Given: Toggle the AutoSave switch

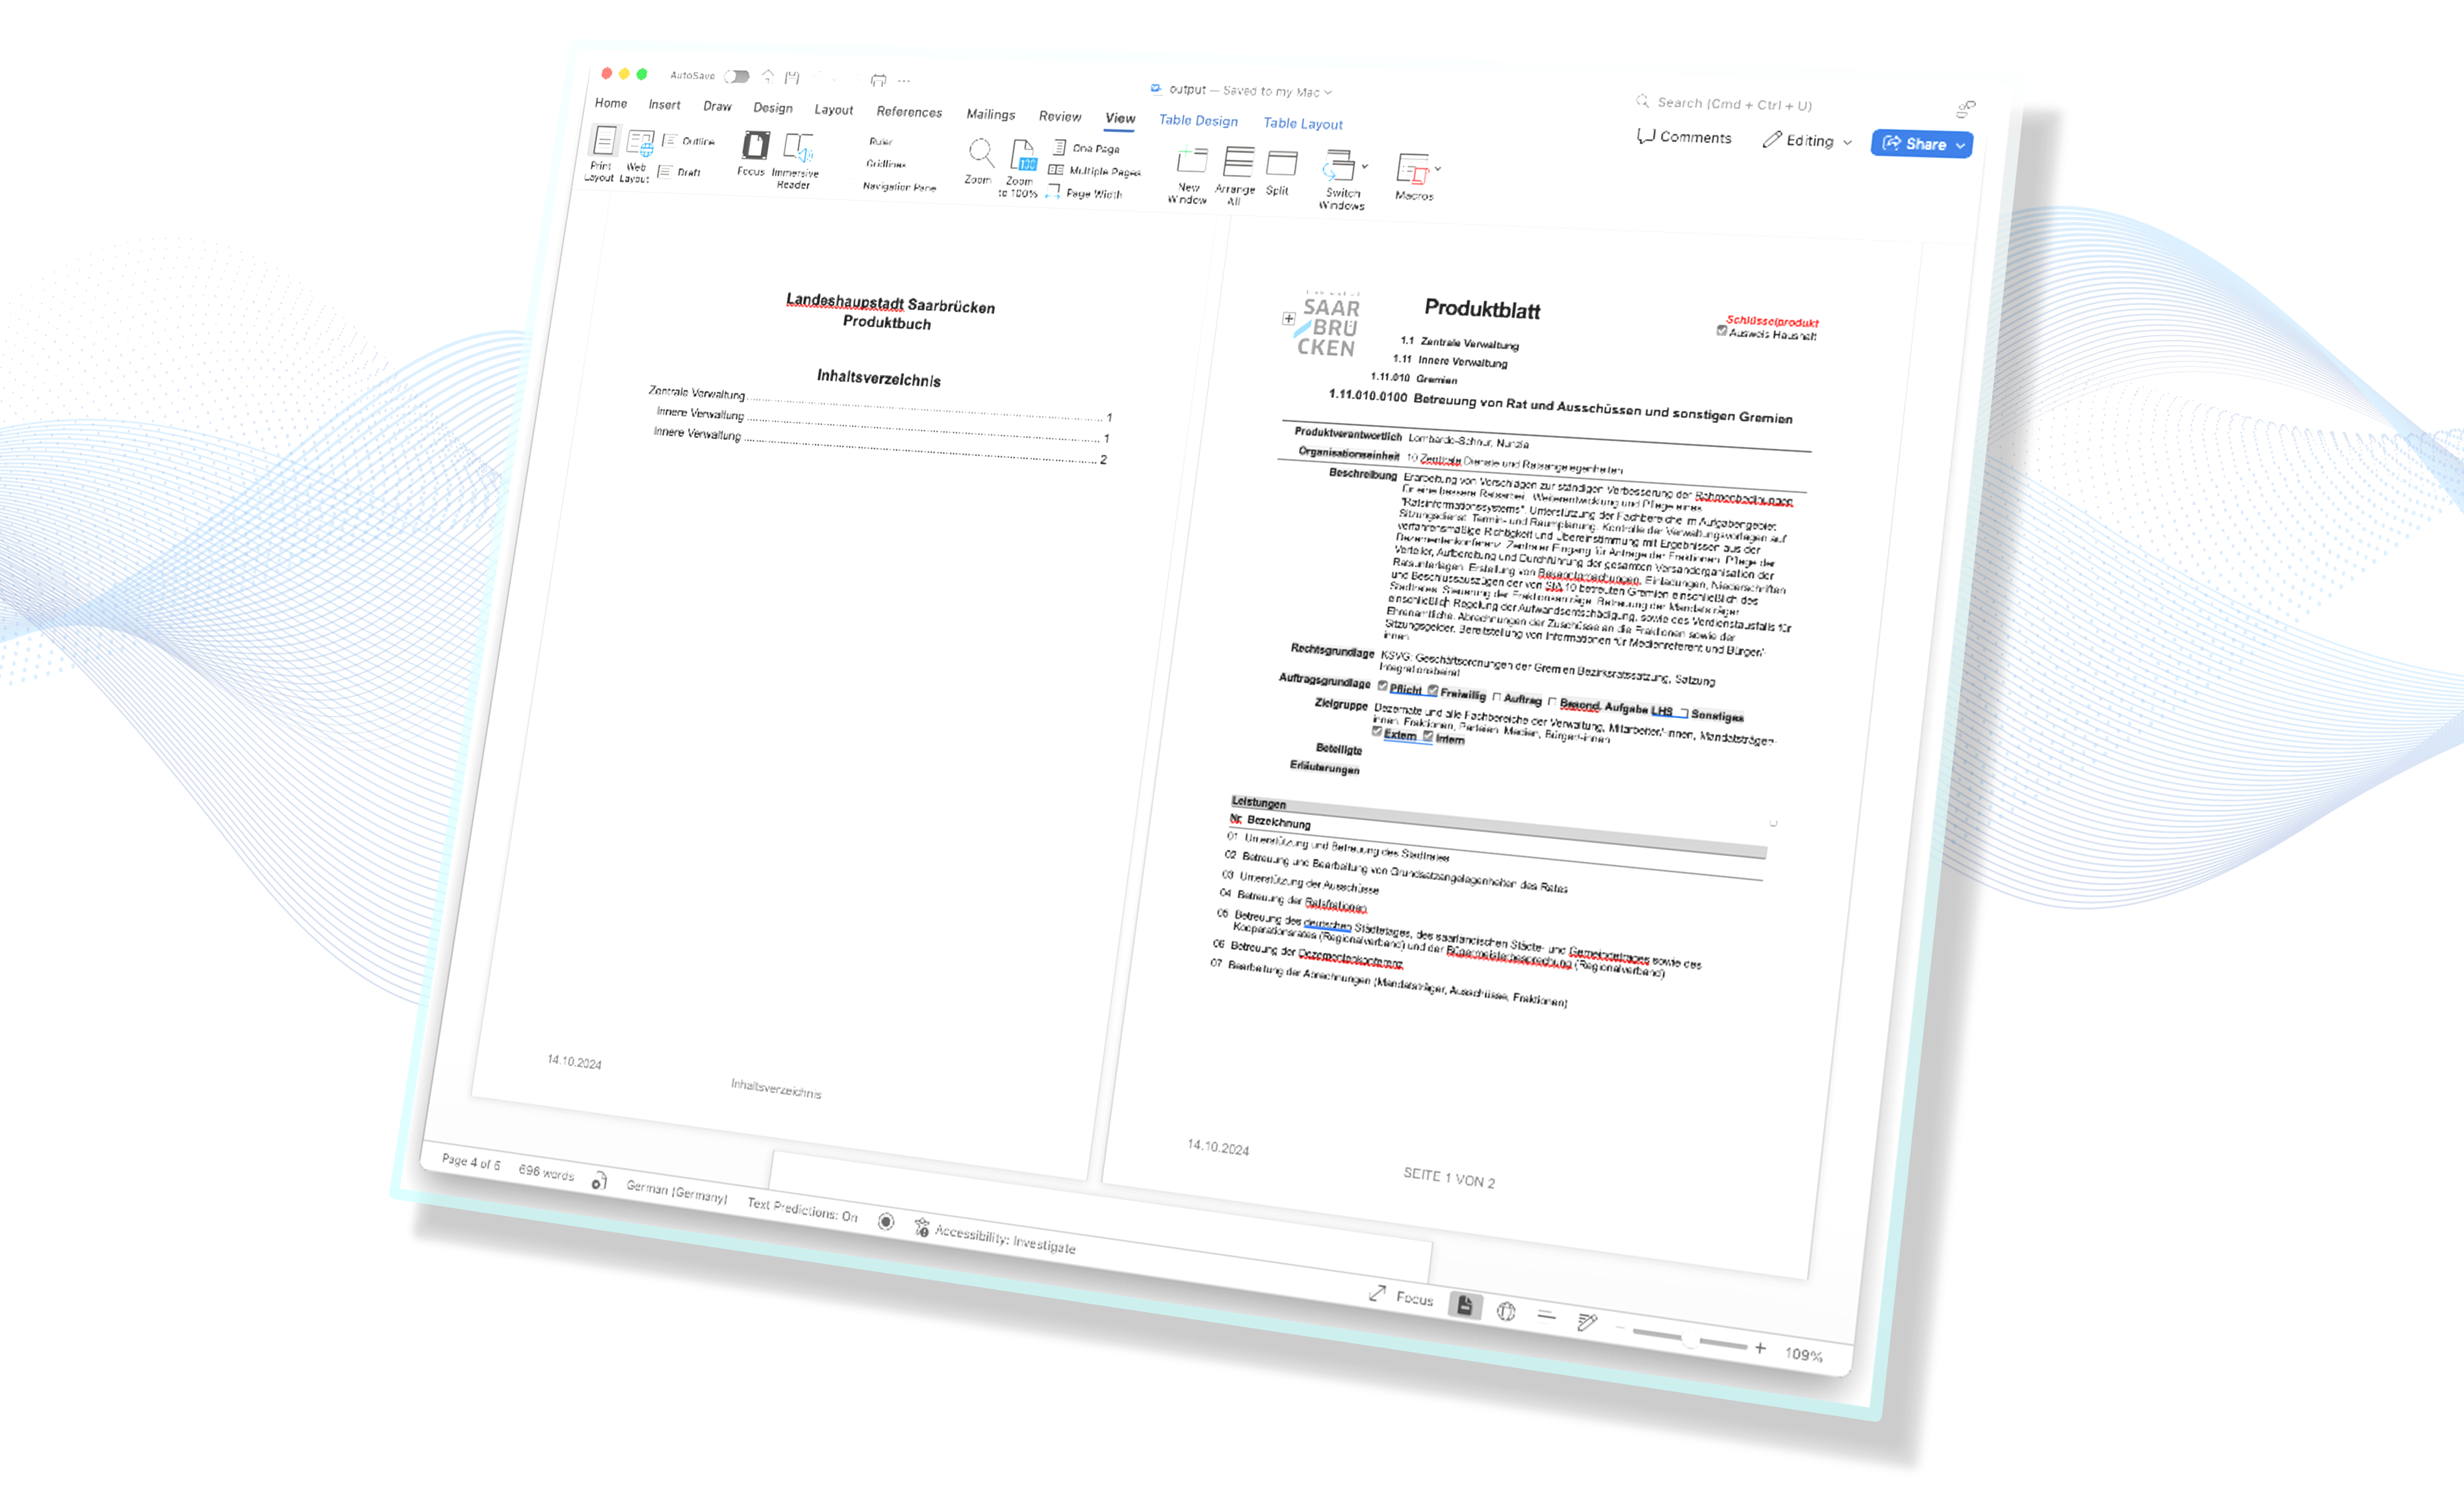Looking at the screenshot, I should click(737, 77).
